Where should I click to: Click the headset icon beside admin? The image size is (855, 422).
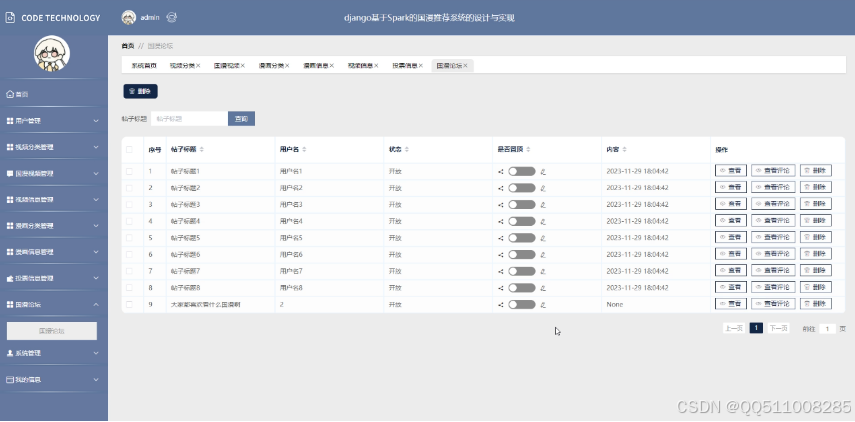tap(172, 17)
